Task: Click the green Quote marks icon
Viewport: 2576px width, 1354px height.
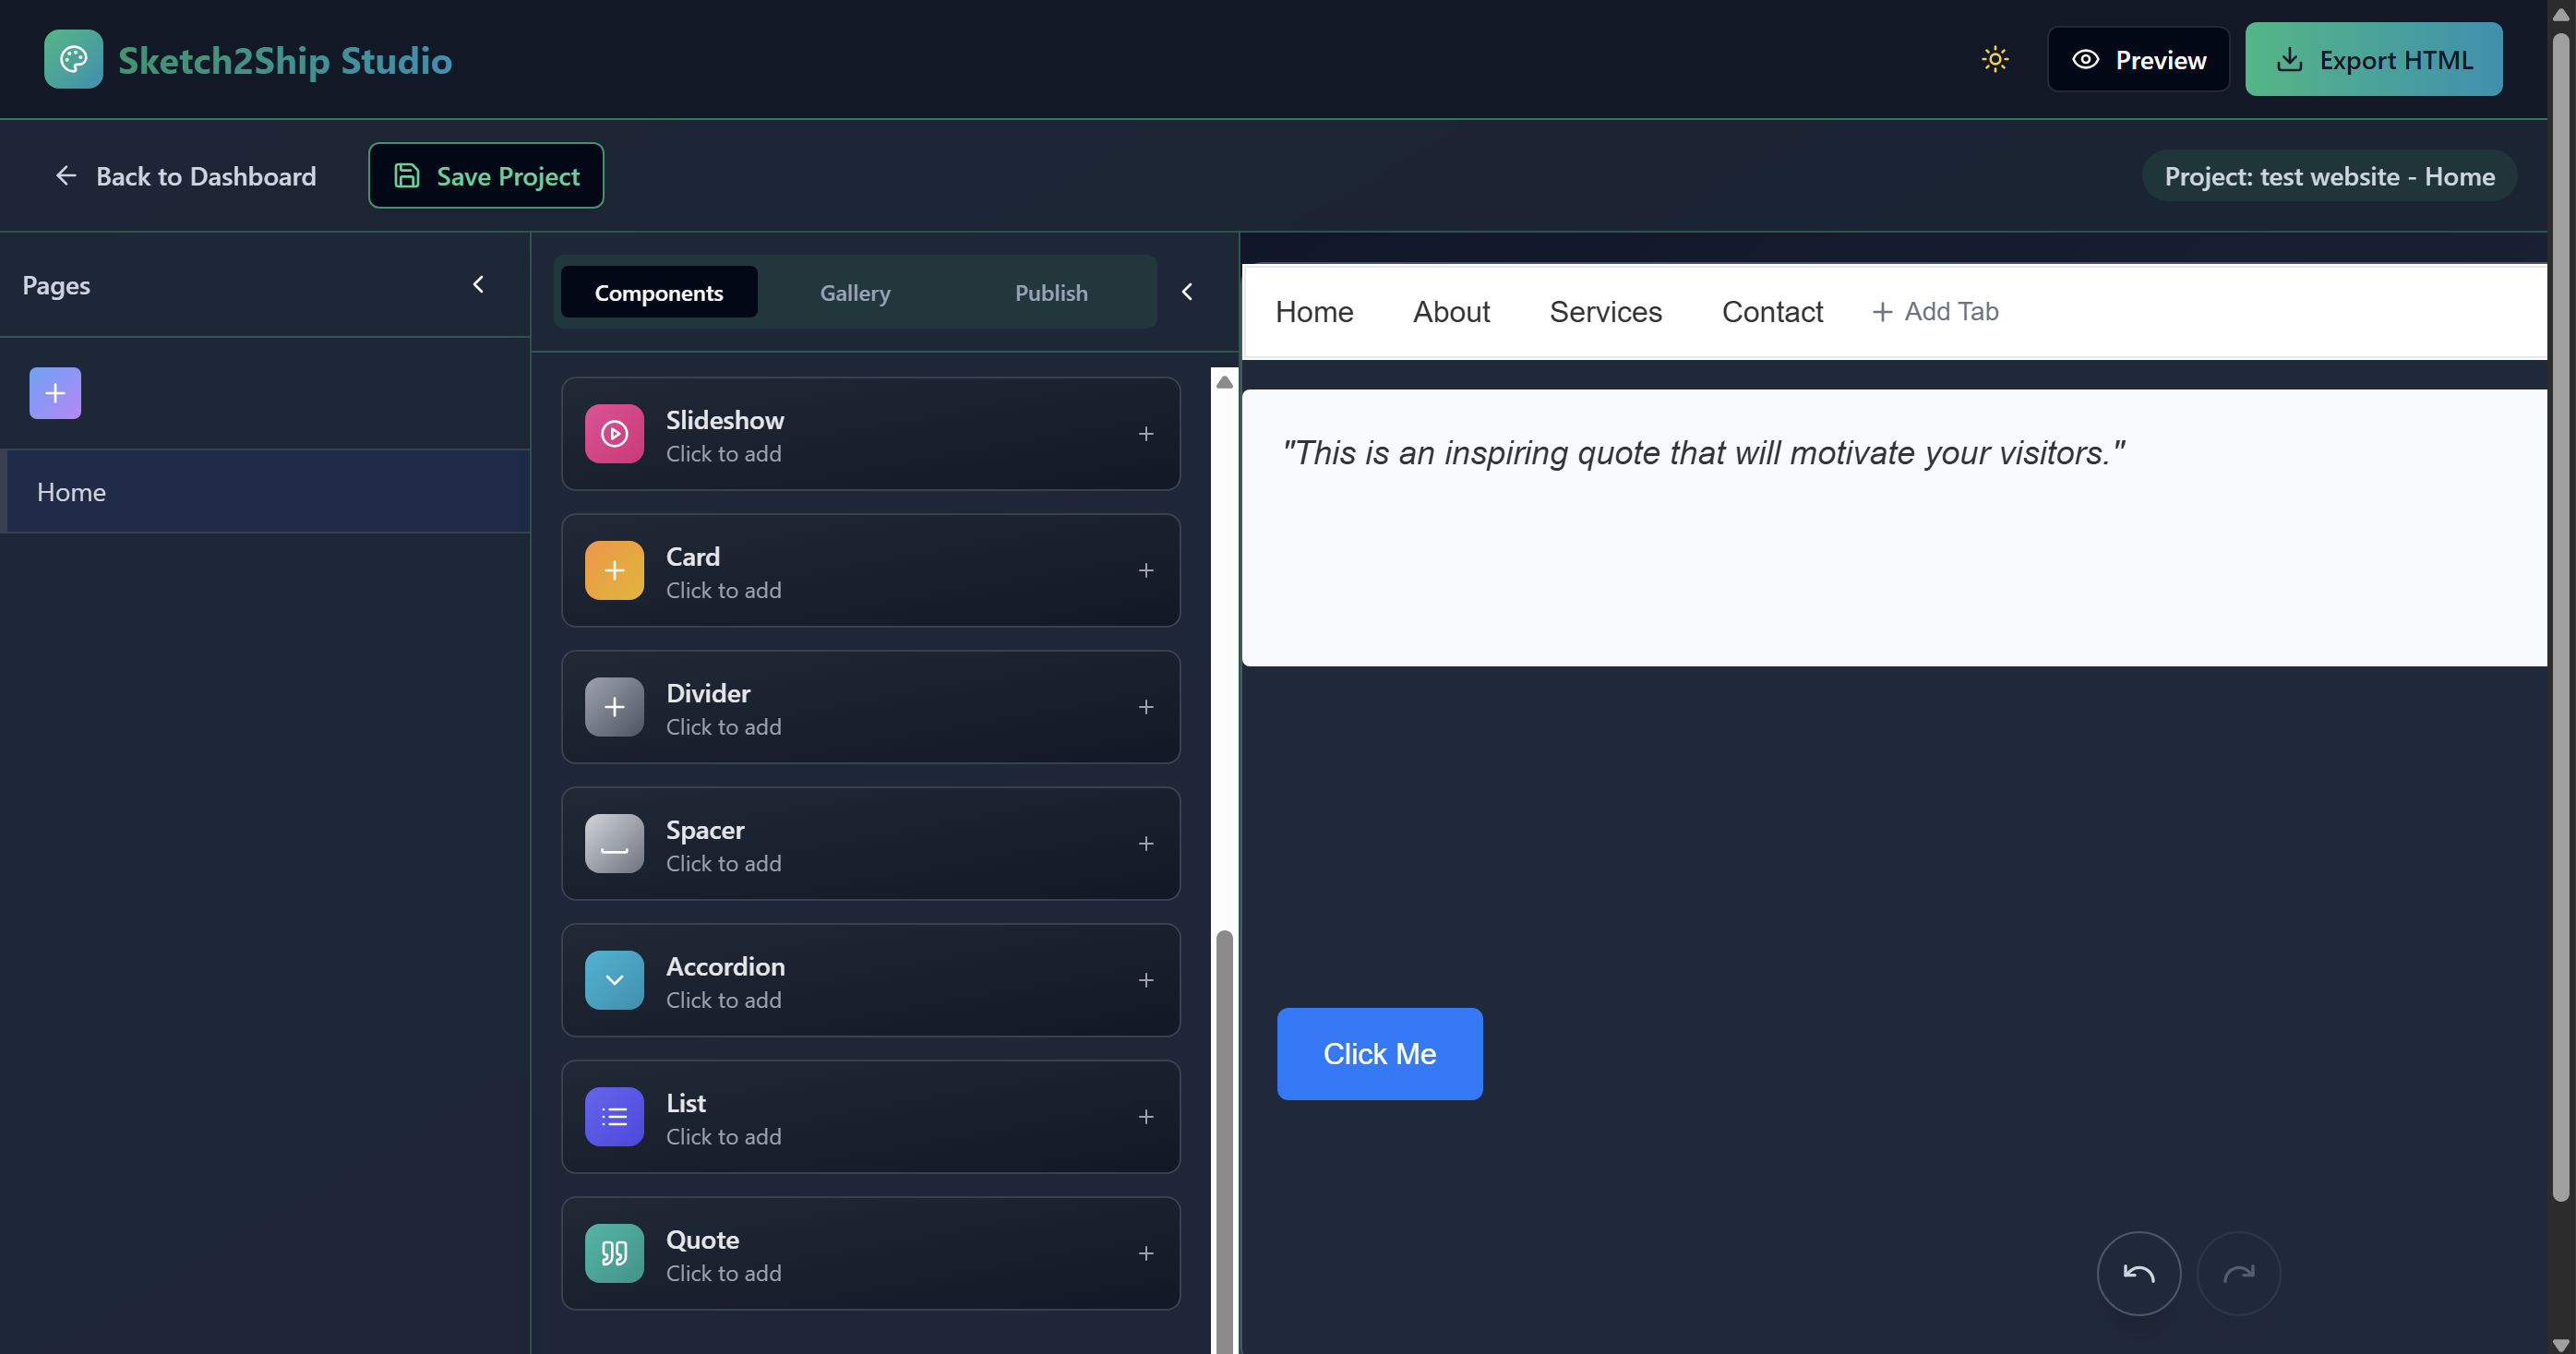Action: 614,1253
